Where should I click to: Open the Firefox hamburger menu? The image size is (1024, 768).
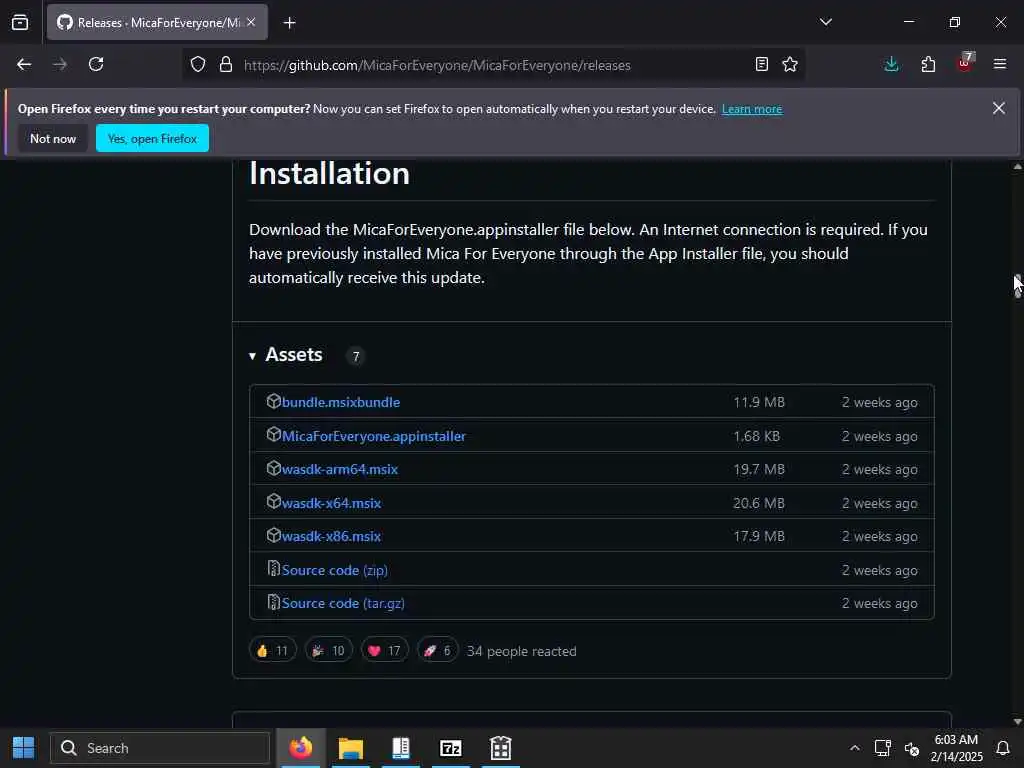click(x=1000, y=64)
